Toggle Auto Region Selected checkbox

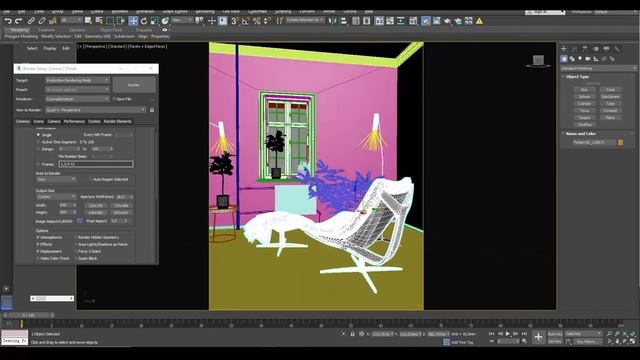tap(90, 179)
